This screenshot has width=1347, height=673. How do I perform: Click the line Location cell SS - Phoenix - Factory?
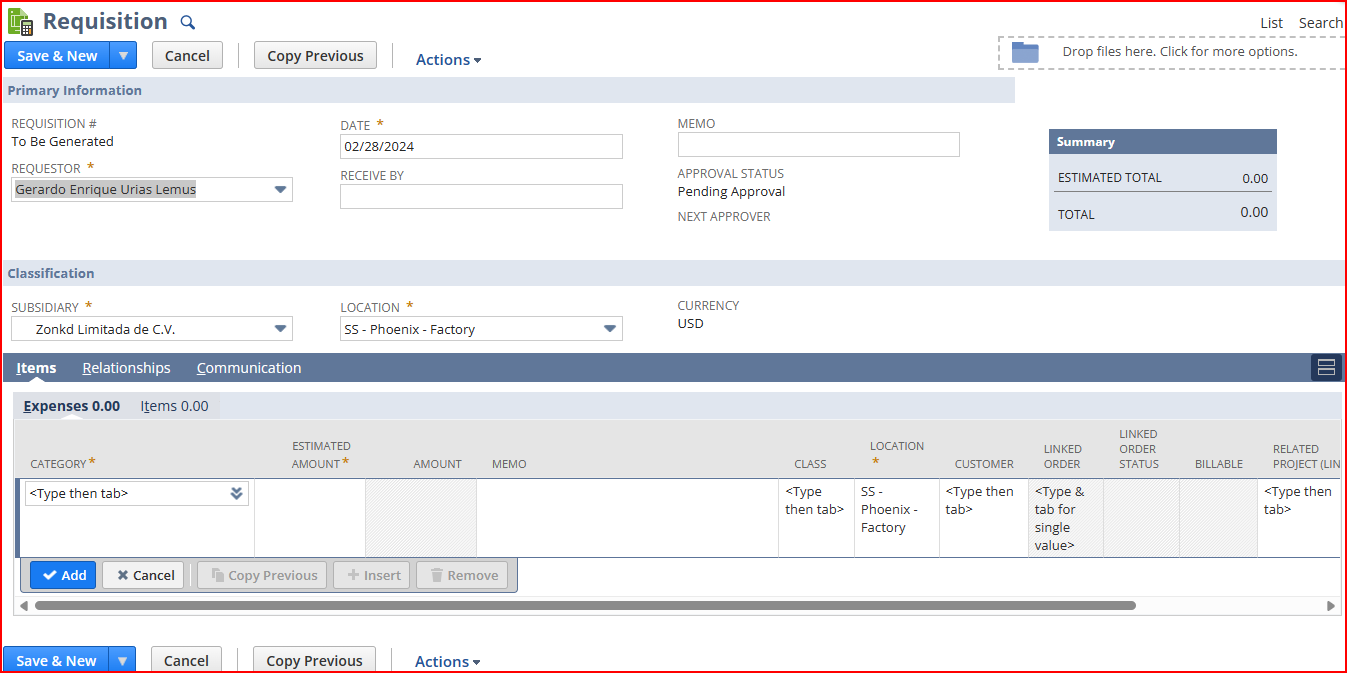coord(897,518)
